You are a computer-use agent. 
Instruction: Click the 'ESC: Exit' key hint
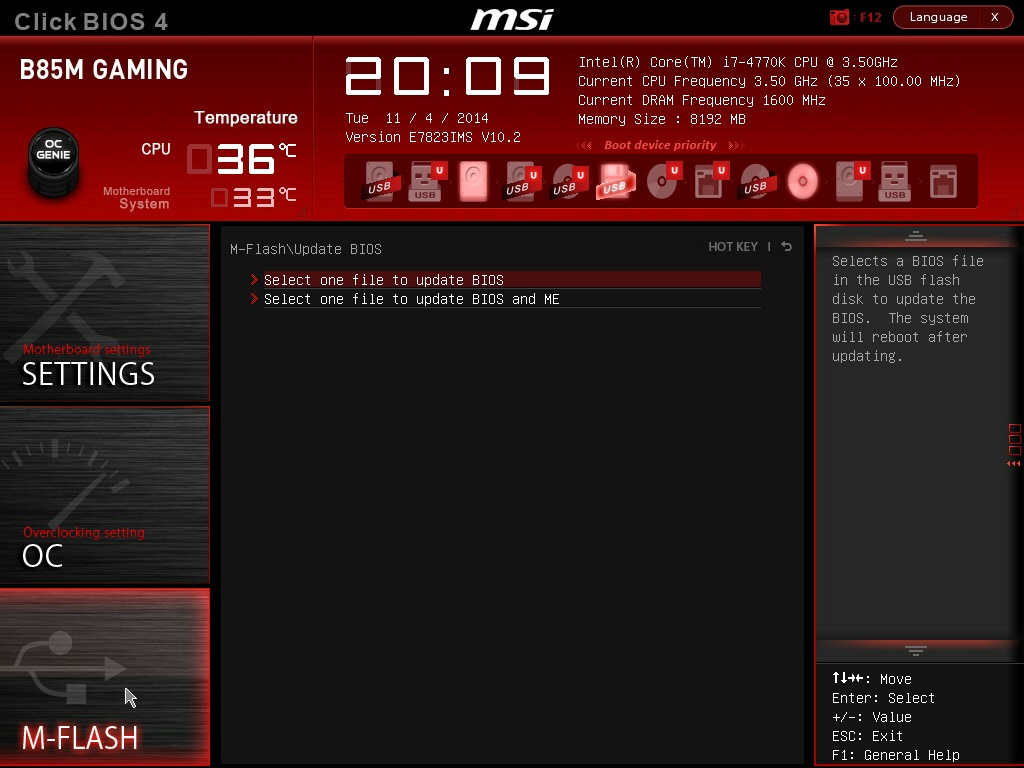tap(867, 736)
